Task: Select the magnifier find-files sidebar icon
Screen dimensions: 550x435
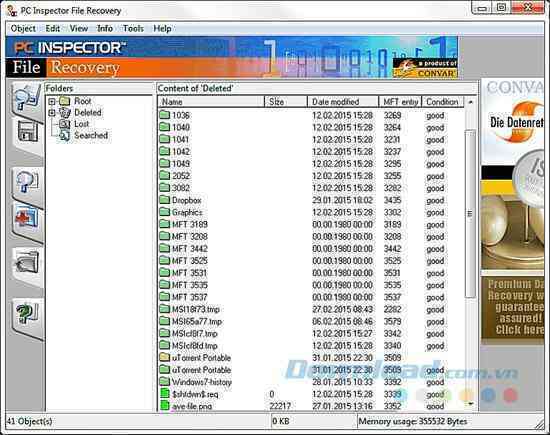Action: [26, 181]
